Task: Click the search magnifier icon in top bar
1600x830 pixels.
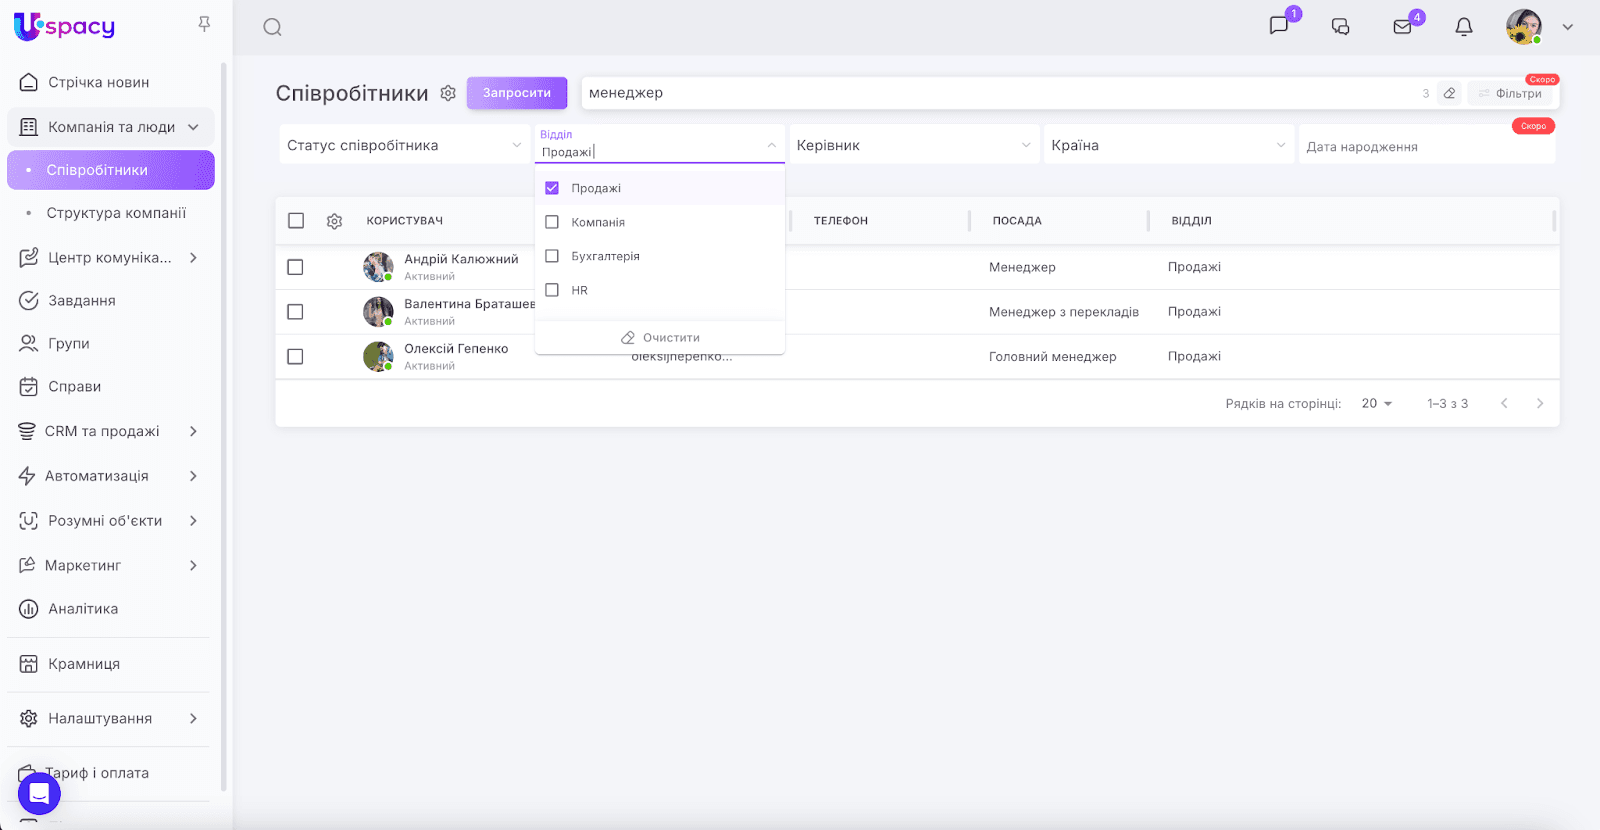Action: tap(272, 27)
